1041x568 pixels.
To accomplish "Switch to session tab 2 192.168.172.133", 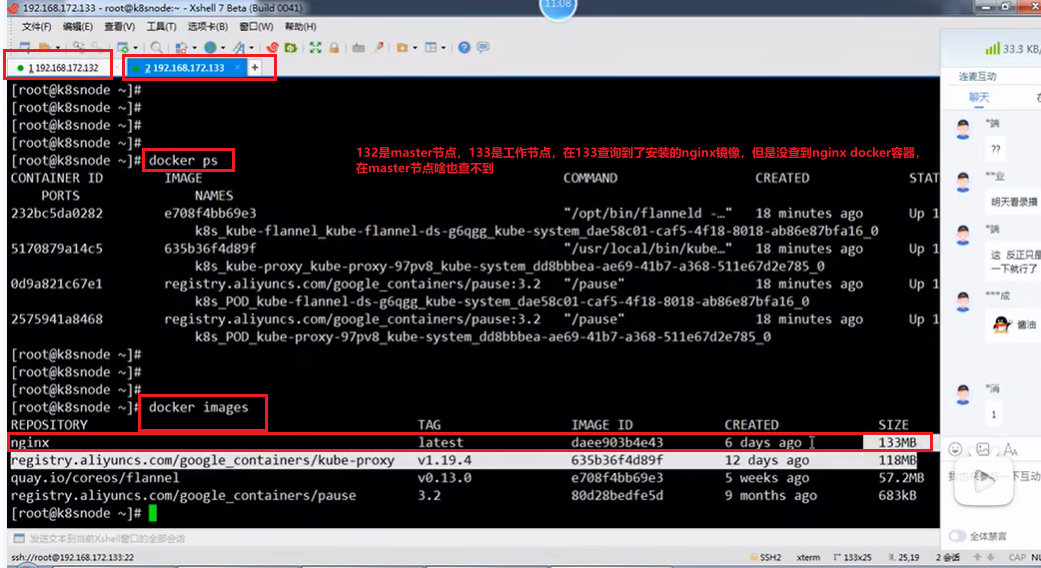I will coord(185,68).
